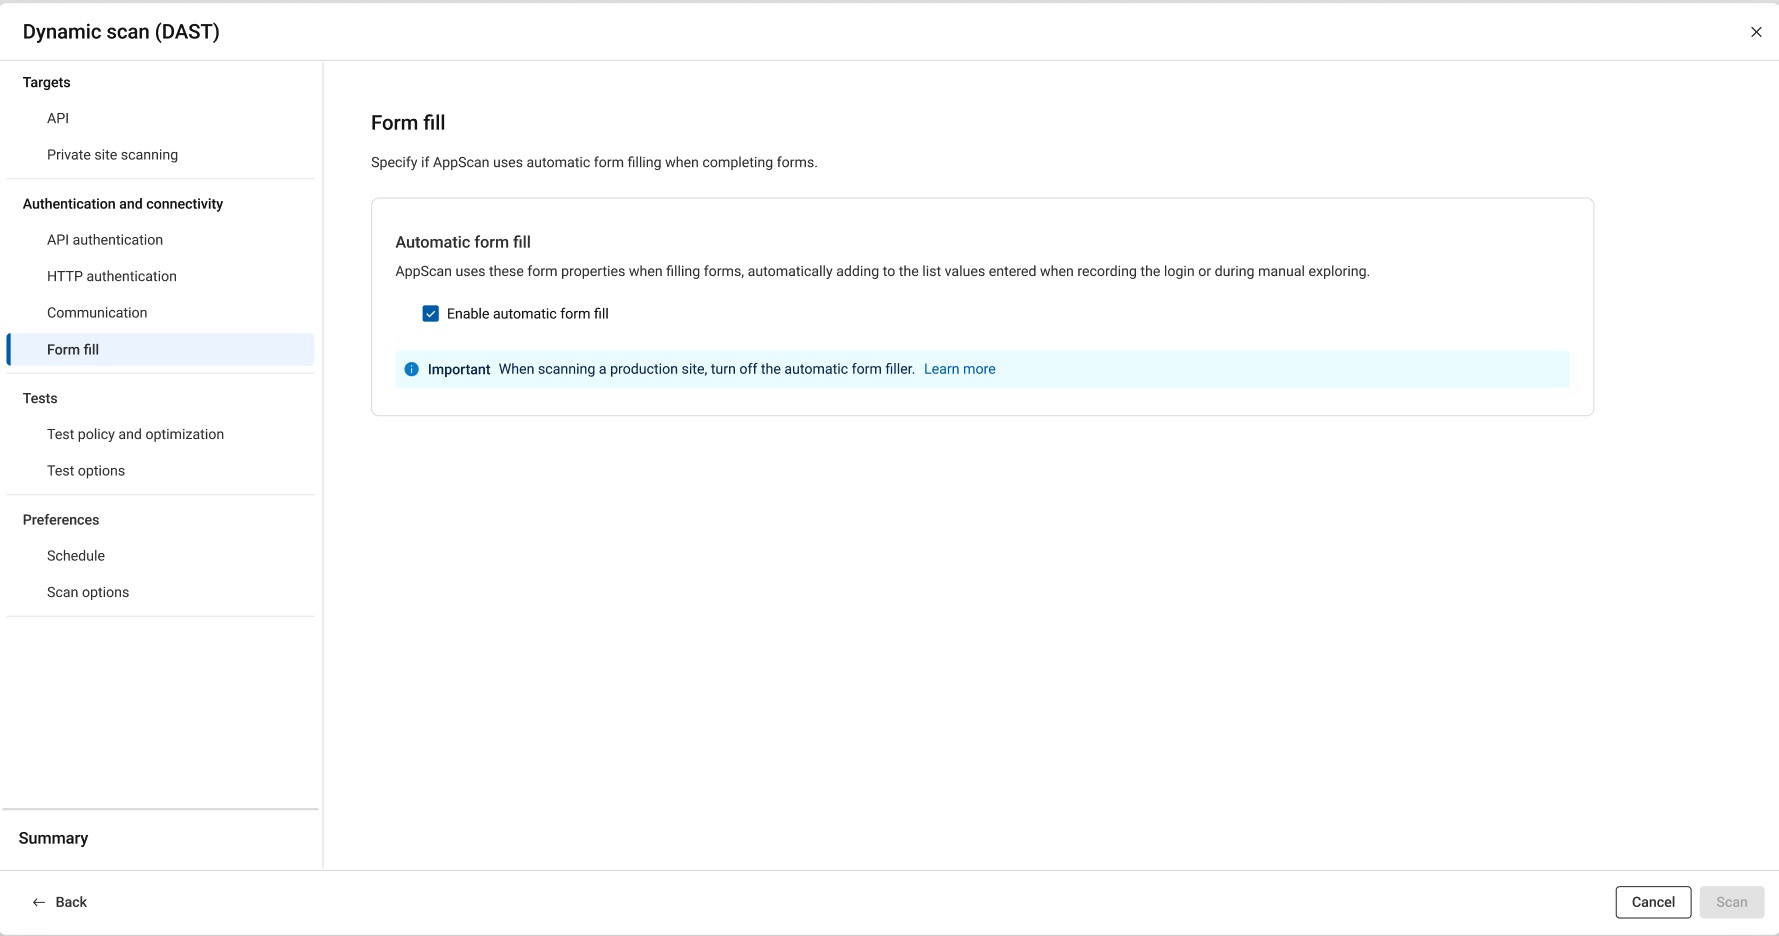Select the Form fill section
Image resolution: width=1779 pixels, height=936 pixels.
click(72, 349)
